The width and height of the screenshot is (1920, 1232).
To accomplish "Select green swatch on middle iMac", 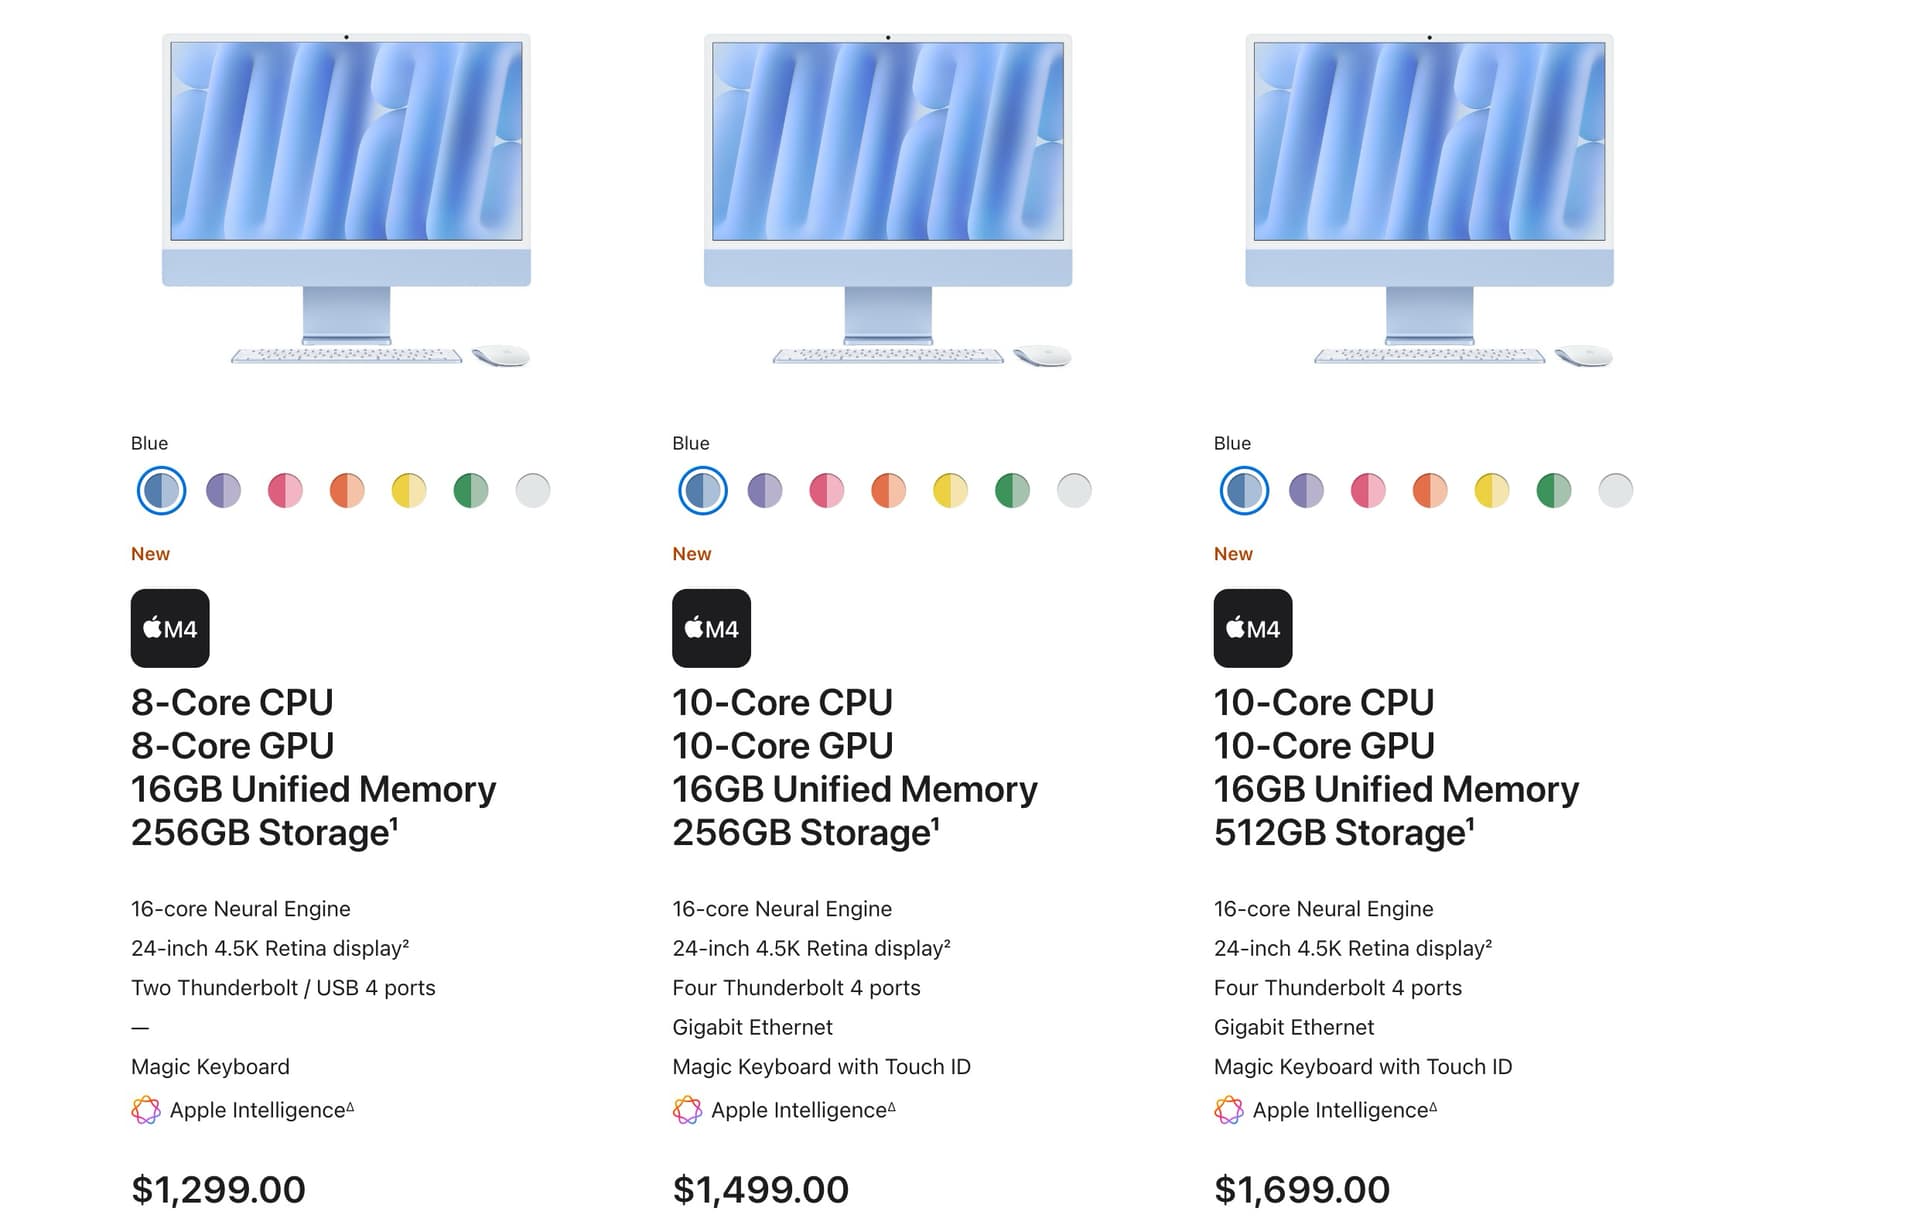I will [1012, 491].
